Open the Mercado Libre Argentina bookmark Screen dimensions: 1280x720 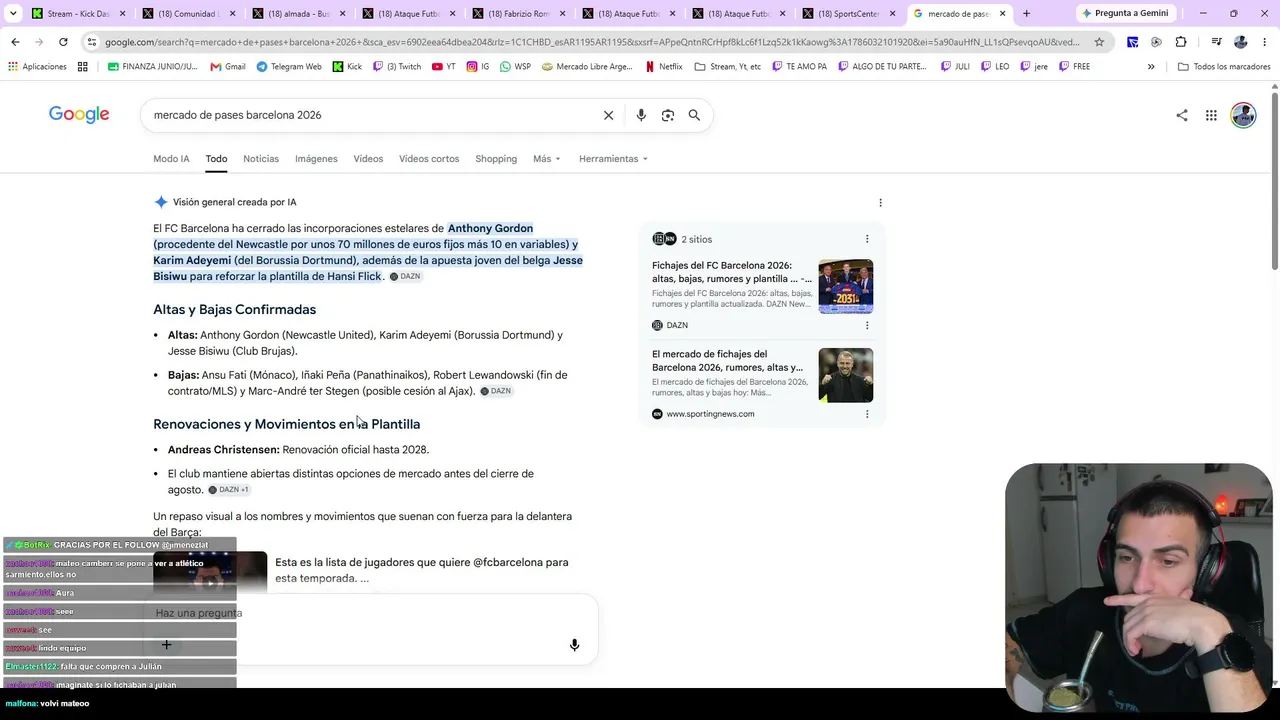(587, 66)
